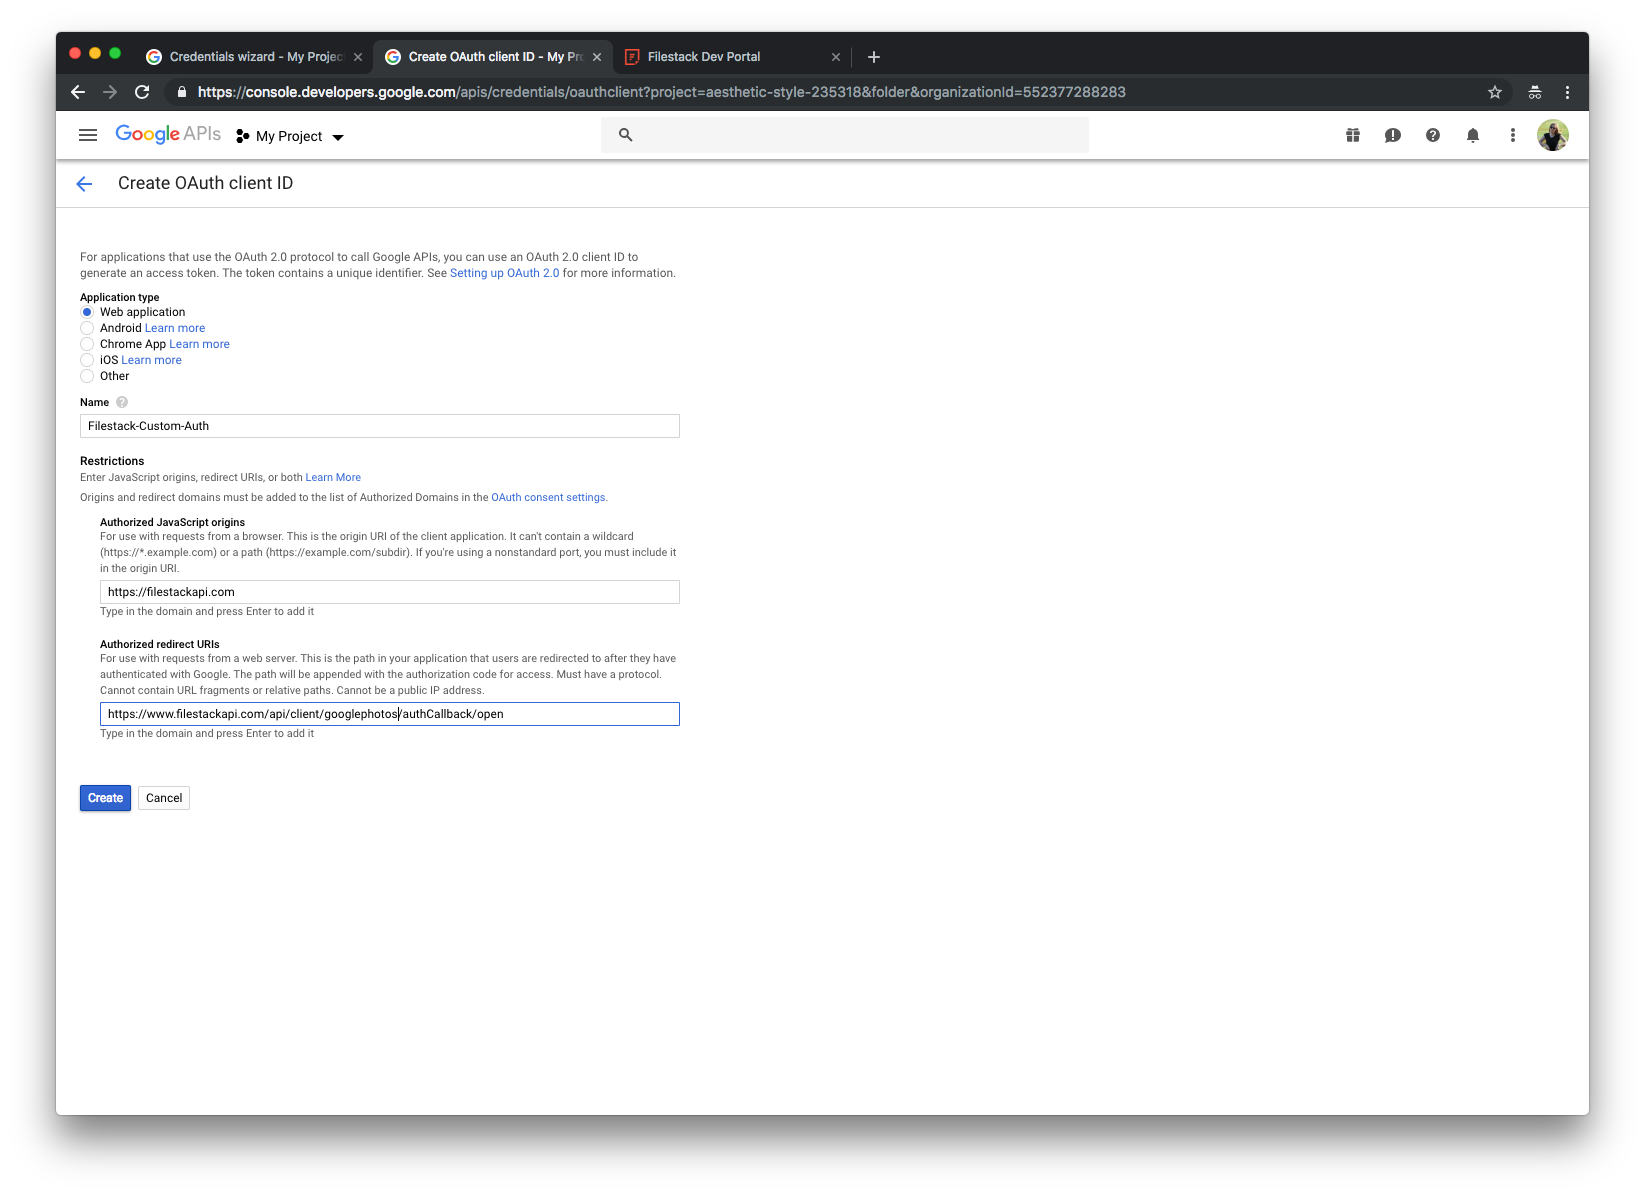Open the Chrome three-dot menu
The image size is (1645, 1195).
1567,92
